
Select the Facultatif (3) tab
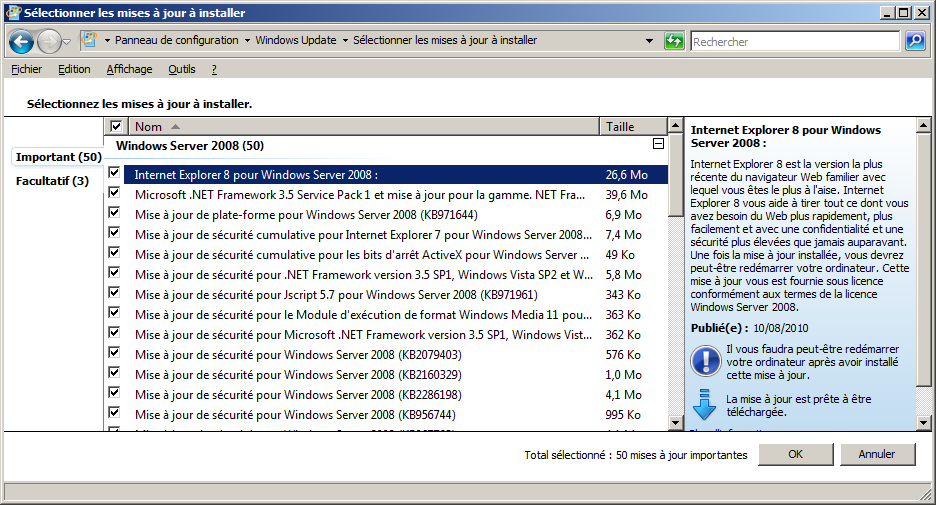pos(52,181)
